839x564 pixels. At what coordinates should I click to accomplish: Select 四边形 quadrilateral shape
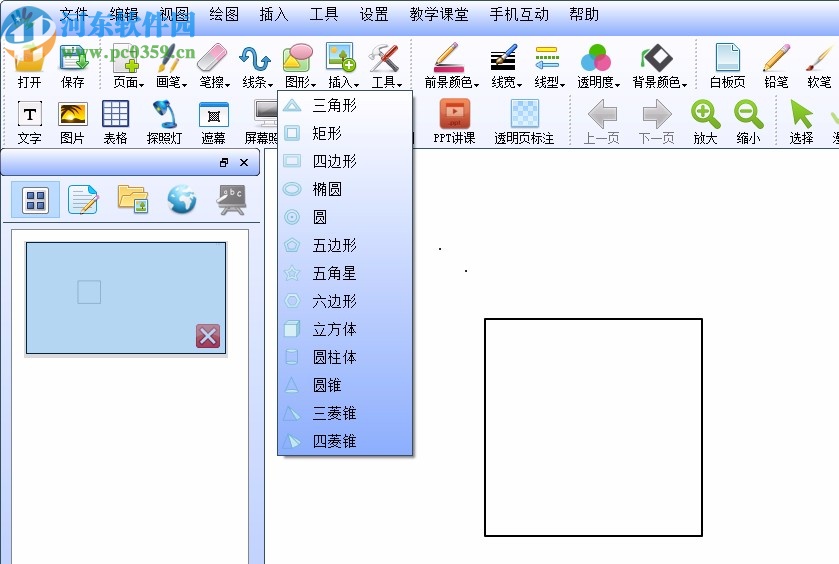345,161
